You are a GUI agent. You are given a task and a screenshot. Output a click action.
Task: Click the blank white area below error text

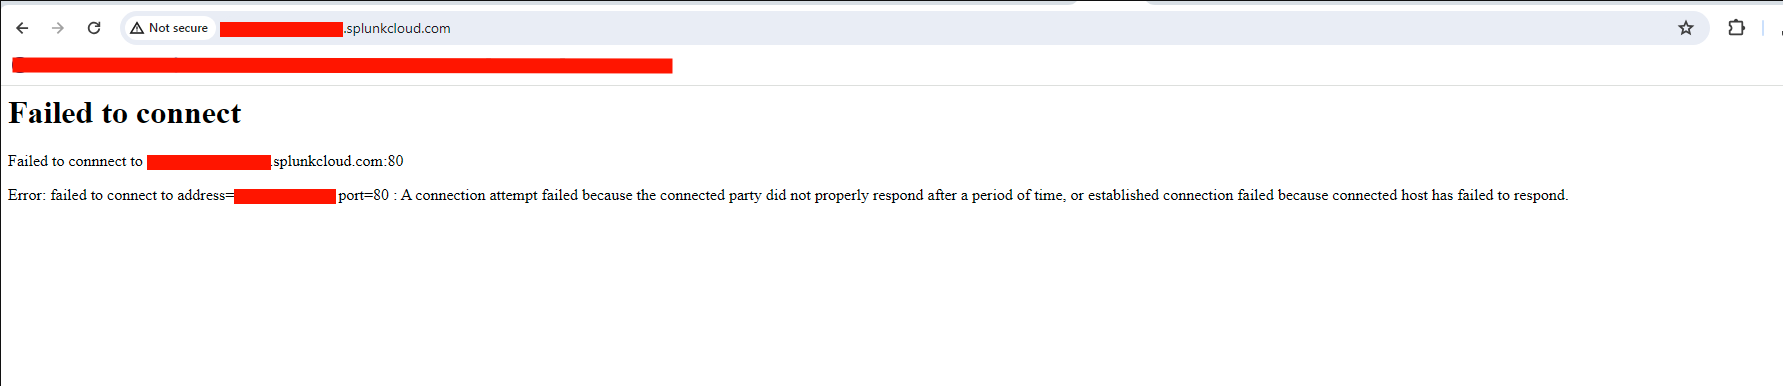coord(890,300)
